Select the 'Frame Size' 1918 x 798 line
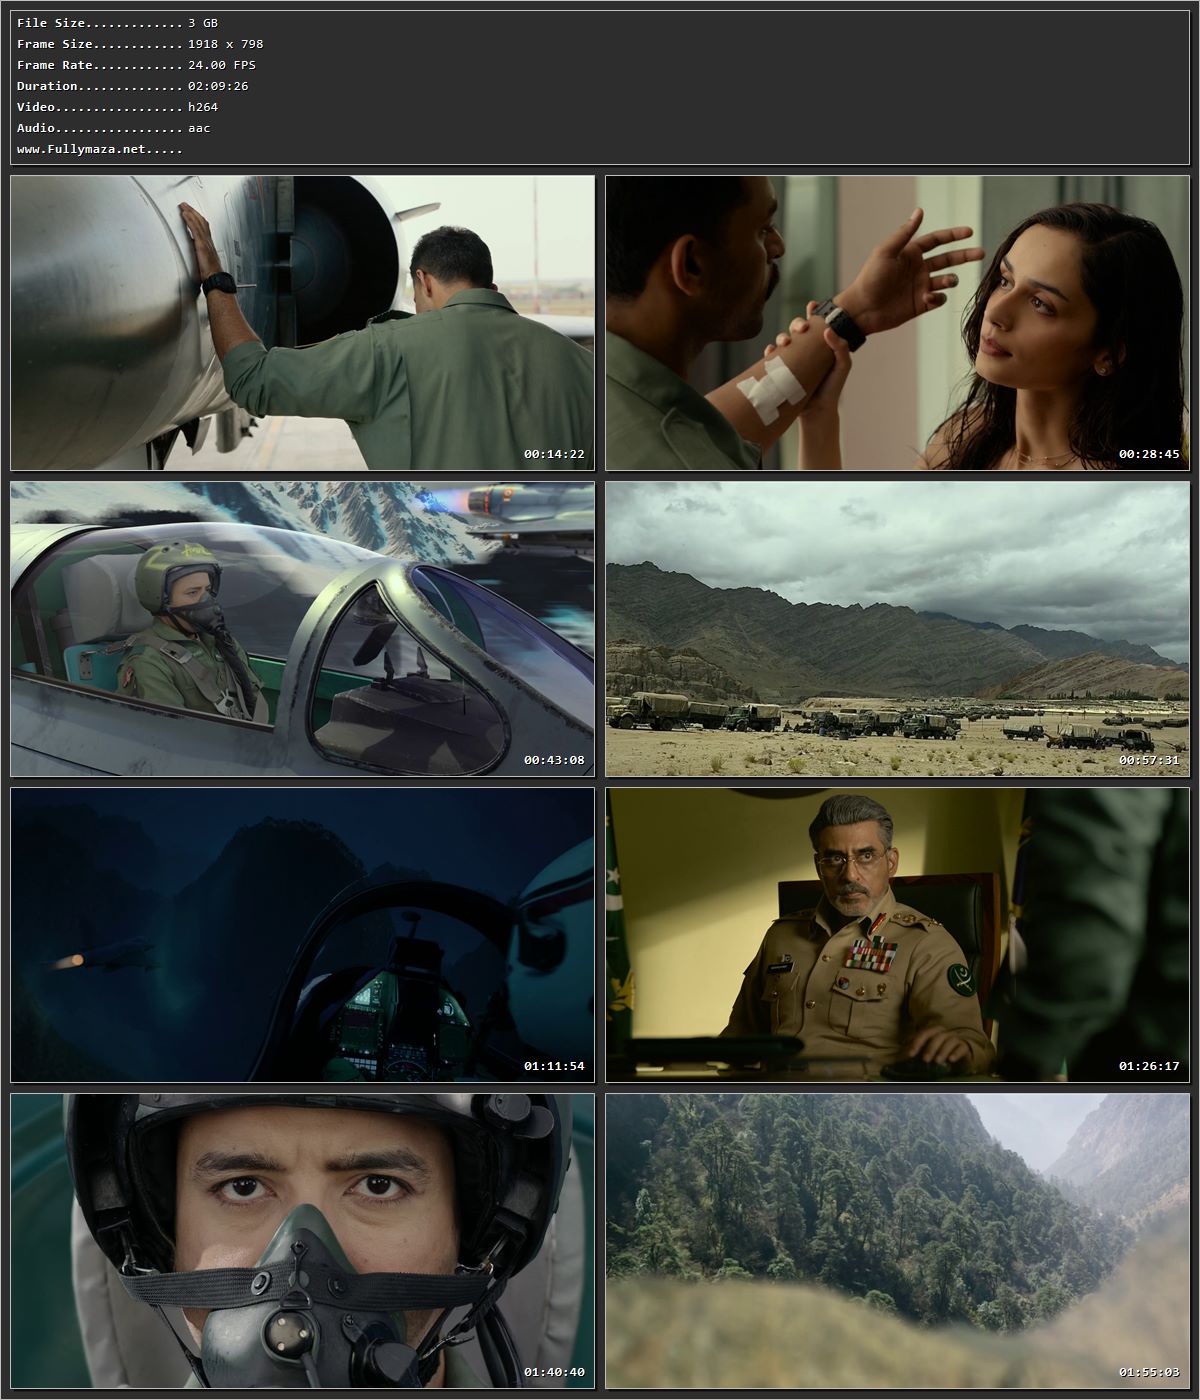Viewport: 1200px width, 1400px height. 140,44
